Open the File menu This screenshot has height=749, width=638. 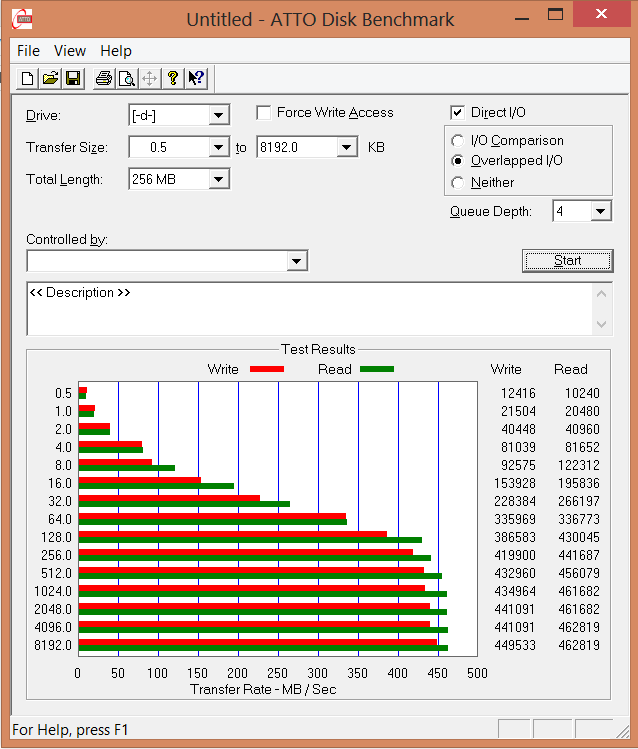28,51
